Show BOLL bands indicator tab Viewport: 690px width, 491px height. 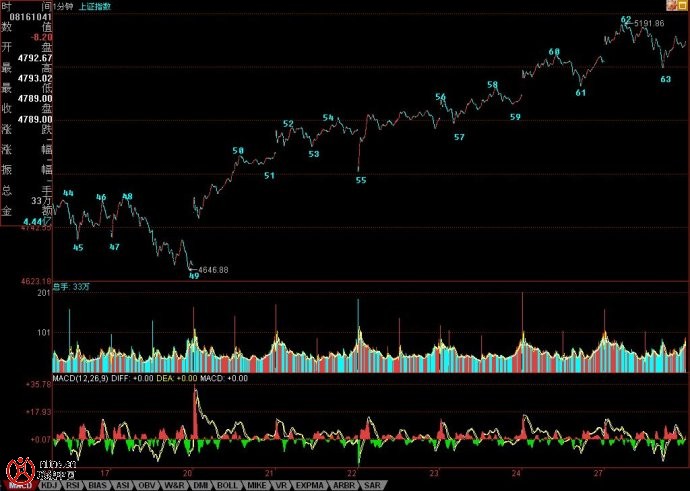click(x=227, y=485)
